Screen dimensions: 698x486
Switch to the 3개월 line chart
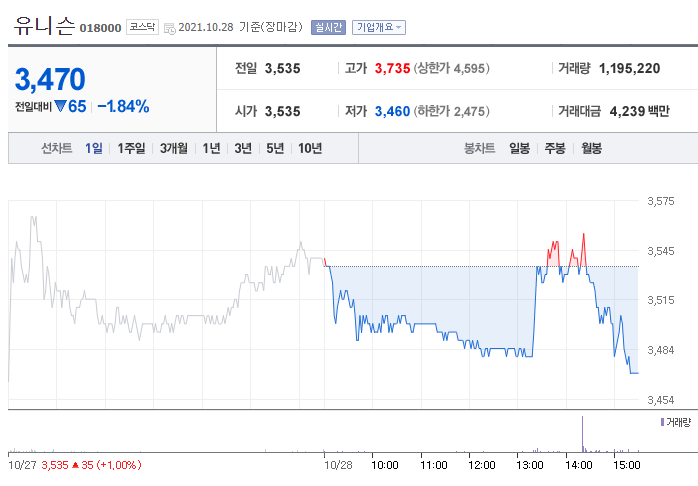(174, 148)
